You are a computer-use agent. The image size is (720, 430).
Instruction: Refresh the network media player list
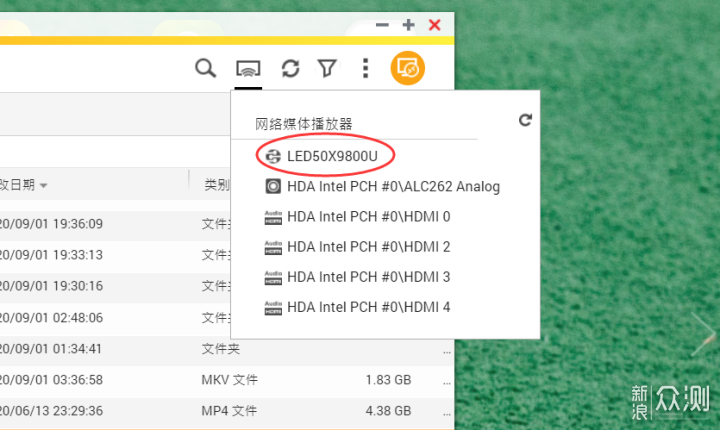pyautogui.click(x=525, y=120)
